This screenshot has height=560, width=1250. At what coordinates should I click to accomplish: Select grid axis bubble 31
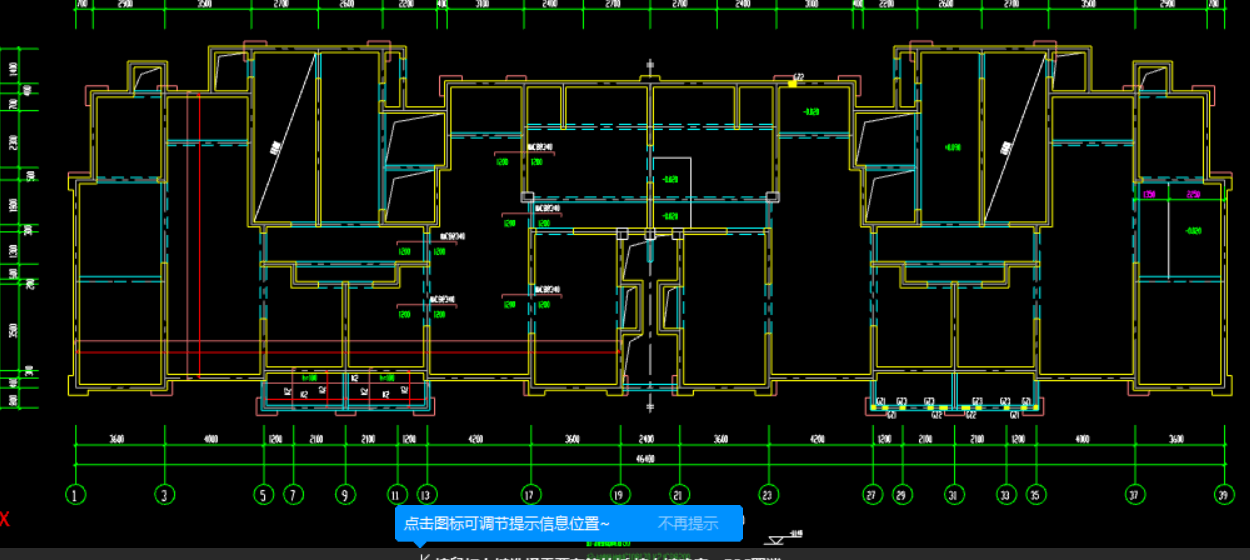(953, 494)
